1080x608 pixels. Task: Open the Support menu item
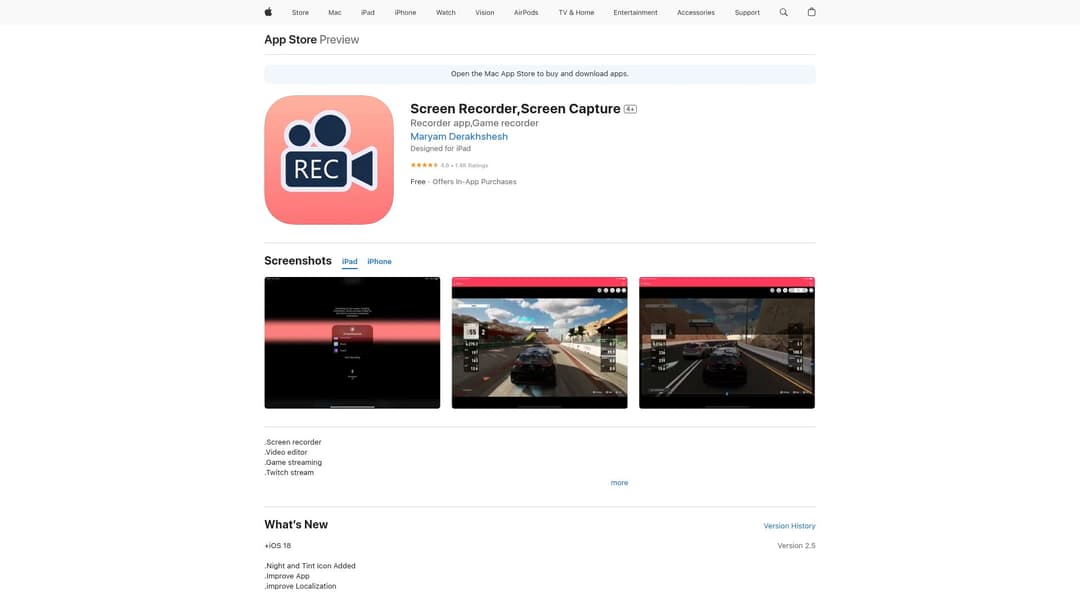point(747,12)
